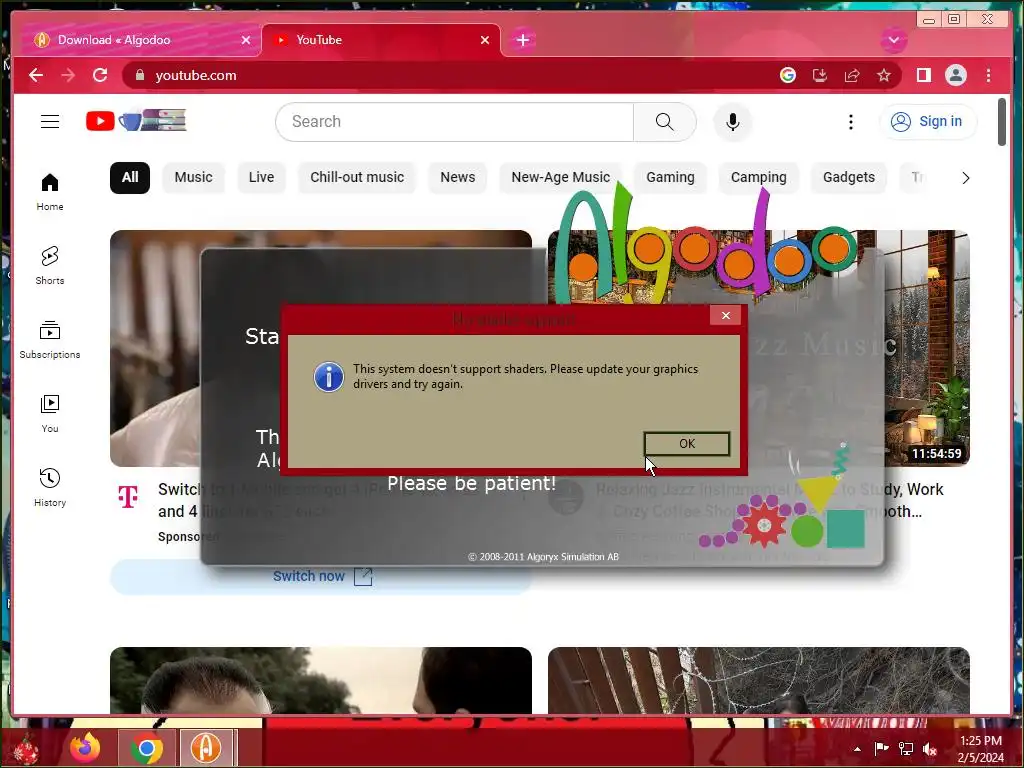Show more filter chips with right arrow

point(965,178)
